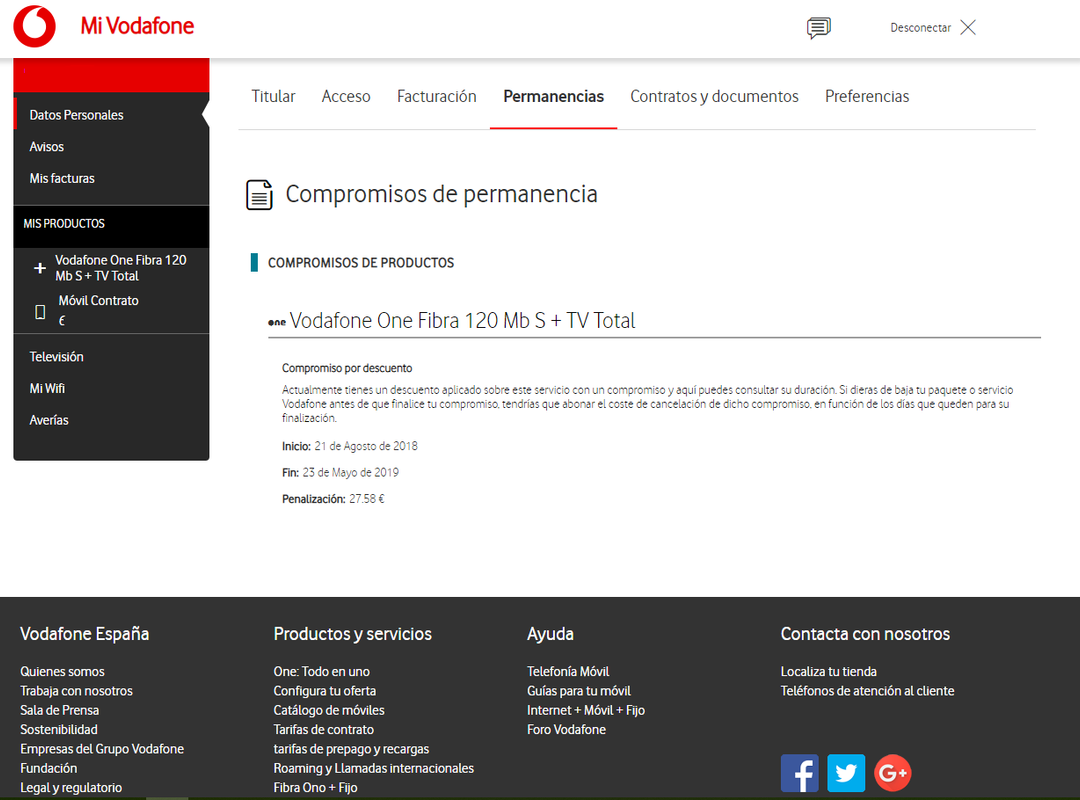Open Telefonía Móvil help link
The width and height of the screenshot is (1080, 800).
coord(568,671)
